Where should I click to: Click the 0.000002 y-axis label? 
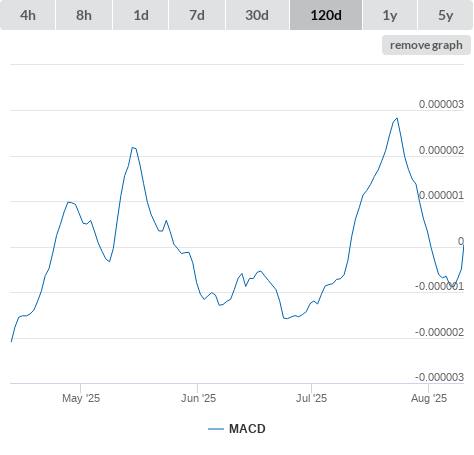click(441, 150)
